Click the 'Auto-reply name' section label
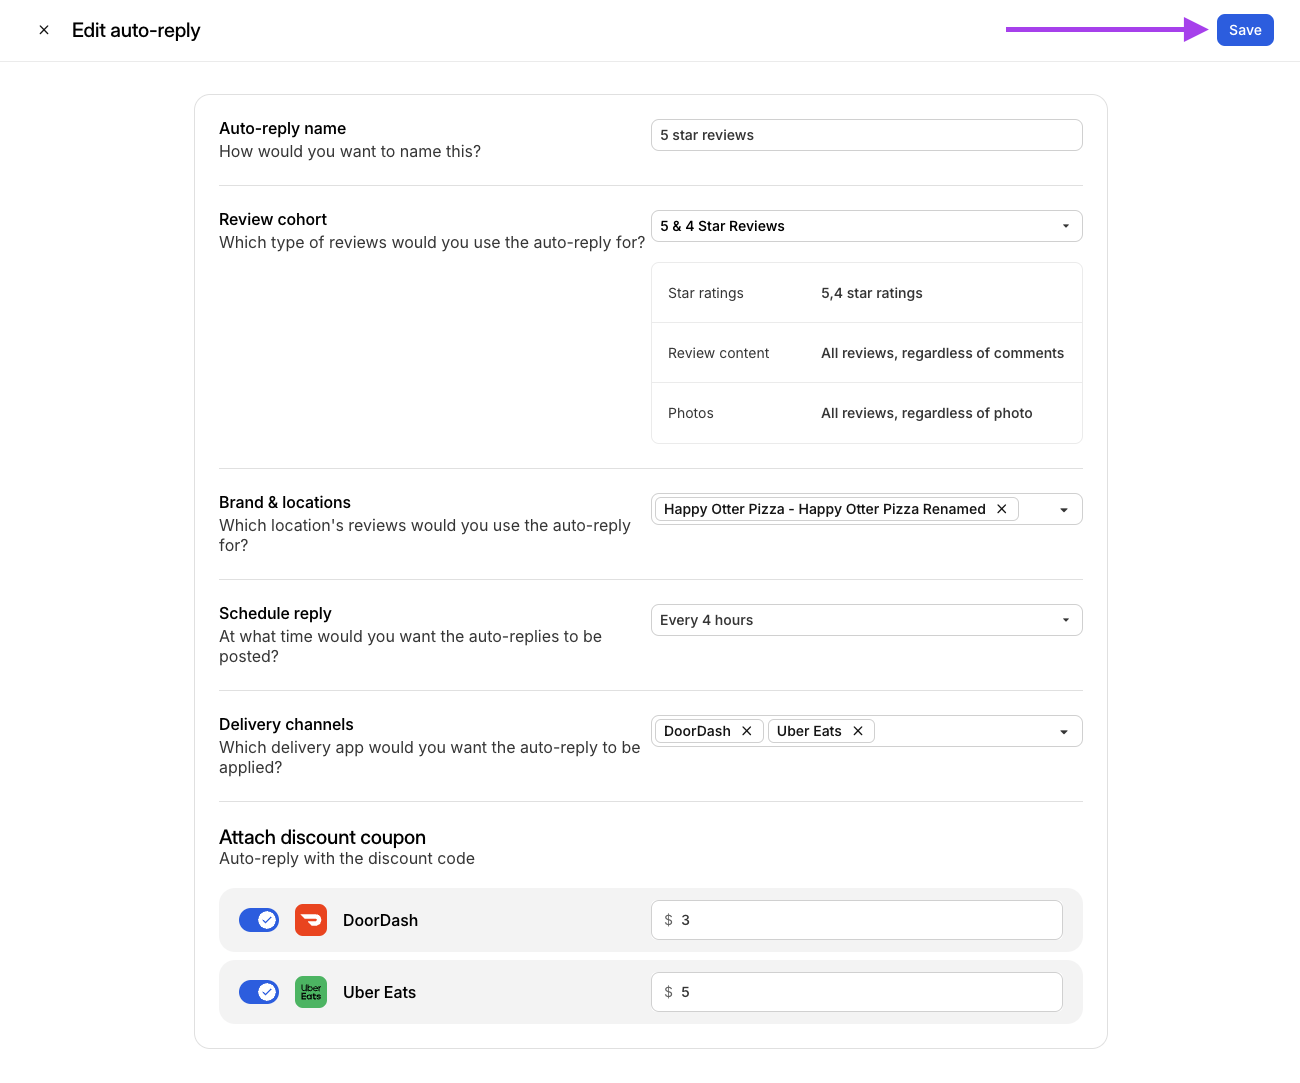 [x=283, y=128]
